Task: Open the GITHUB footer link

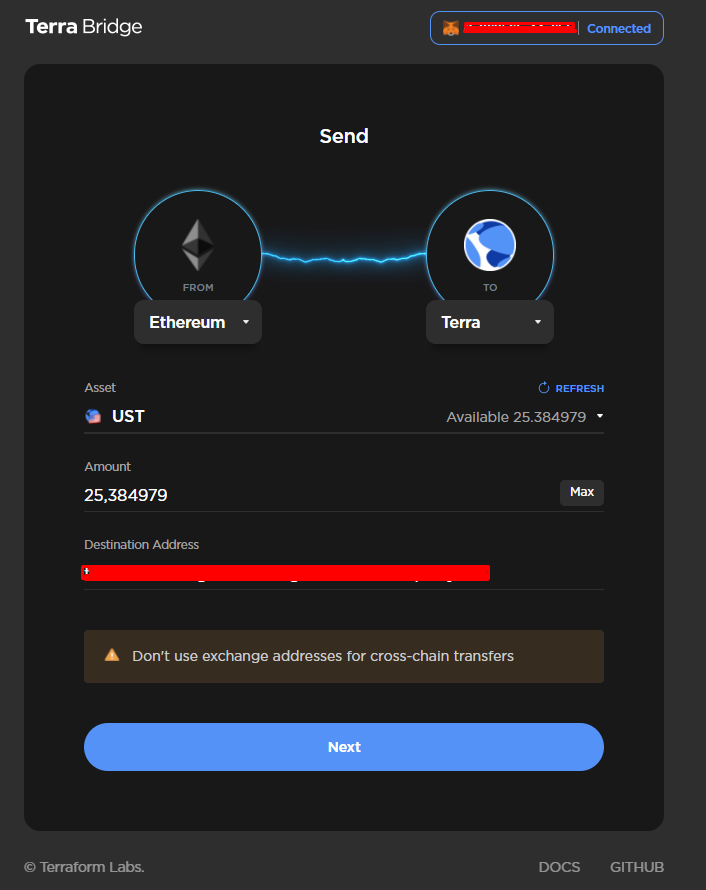Action: tap(637, 867)
